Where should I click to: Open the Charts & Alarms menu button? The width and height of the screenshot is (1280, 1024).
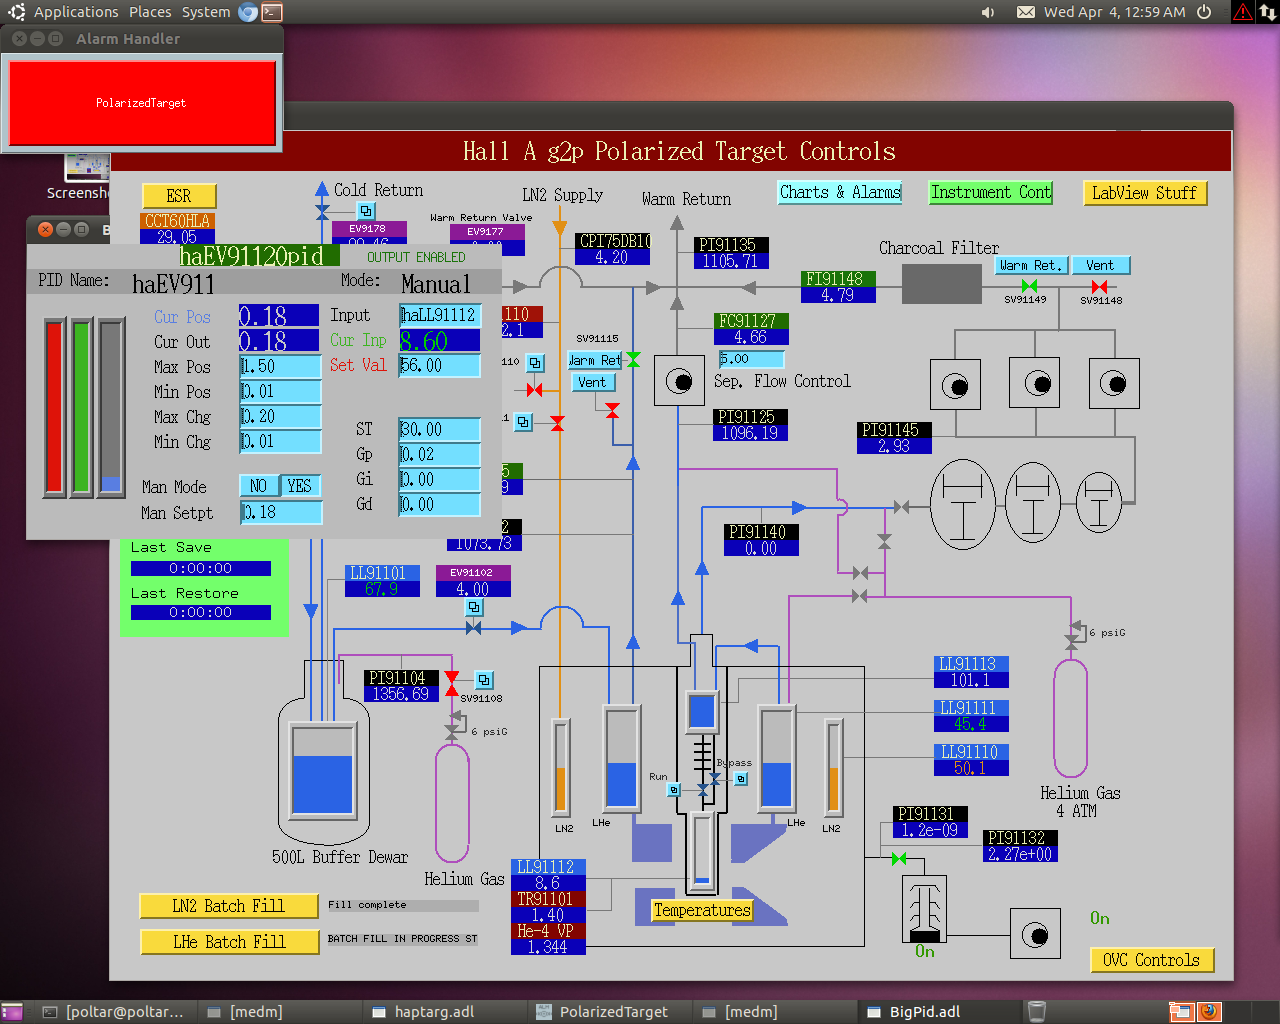click(x=840, y=192)
